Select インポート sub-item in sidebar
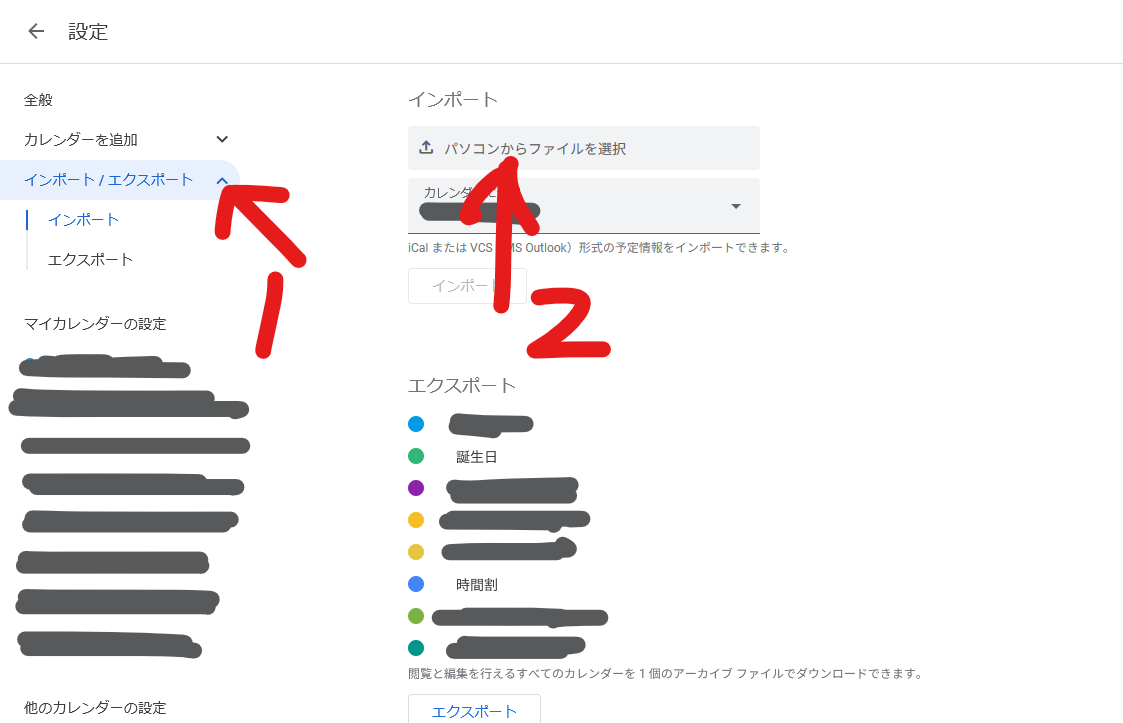The width and height of the screenshot is (1123, 723). pos(83,220)
